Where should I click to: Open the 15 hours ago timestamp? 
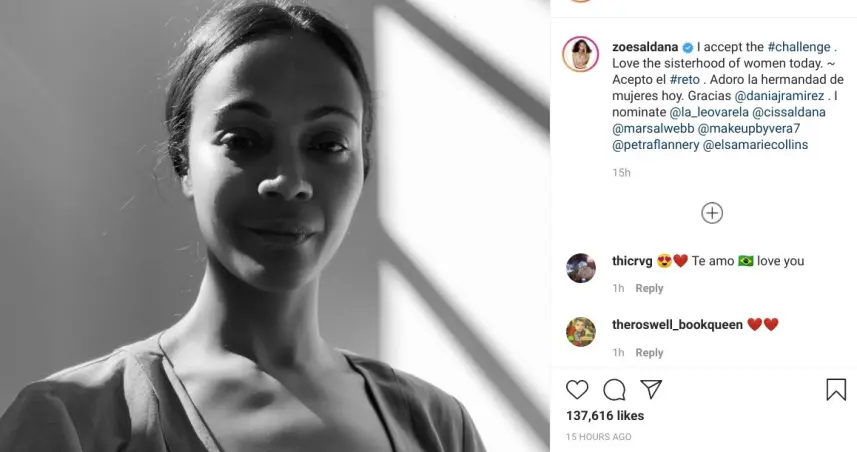point(598,437)
